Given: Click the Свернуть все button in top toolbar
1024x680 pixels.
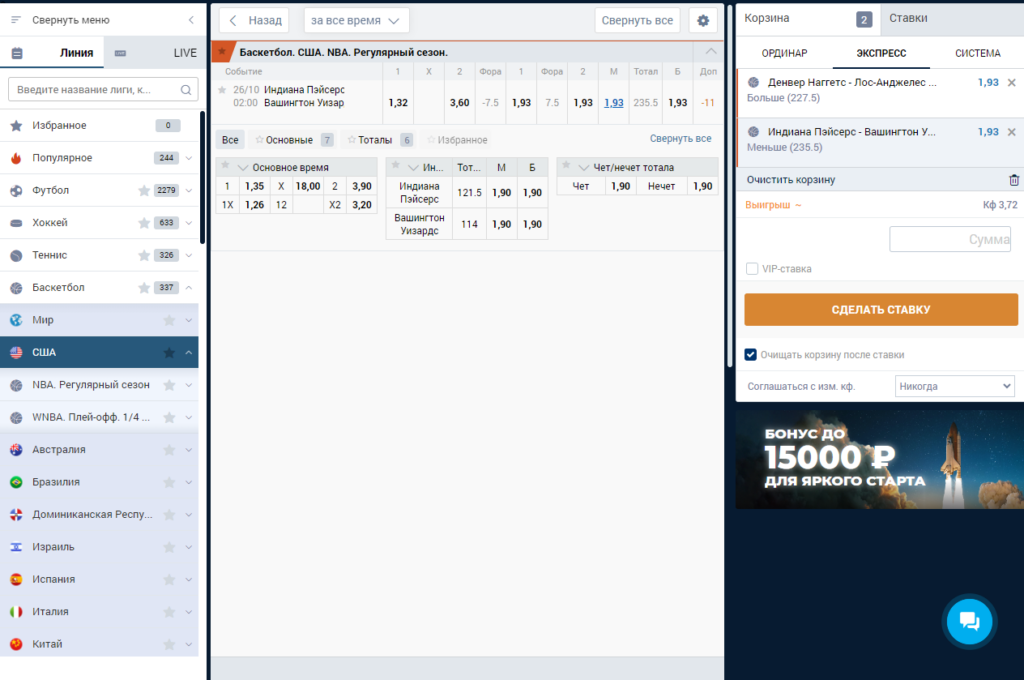Looking at the screenshot, I should (637, 20).
